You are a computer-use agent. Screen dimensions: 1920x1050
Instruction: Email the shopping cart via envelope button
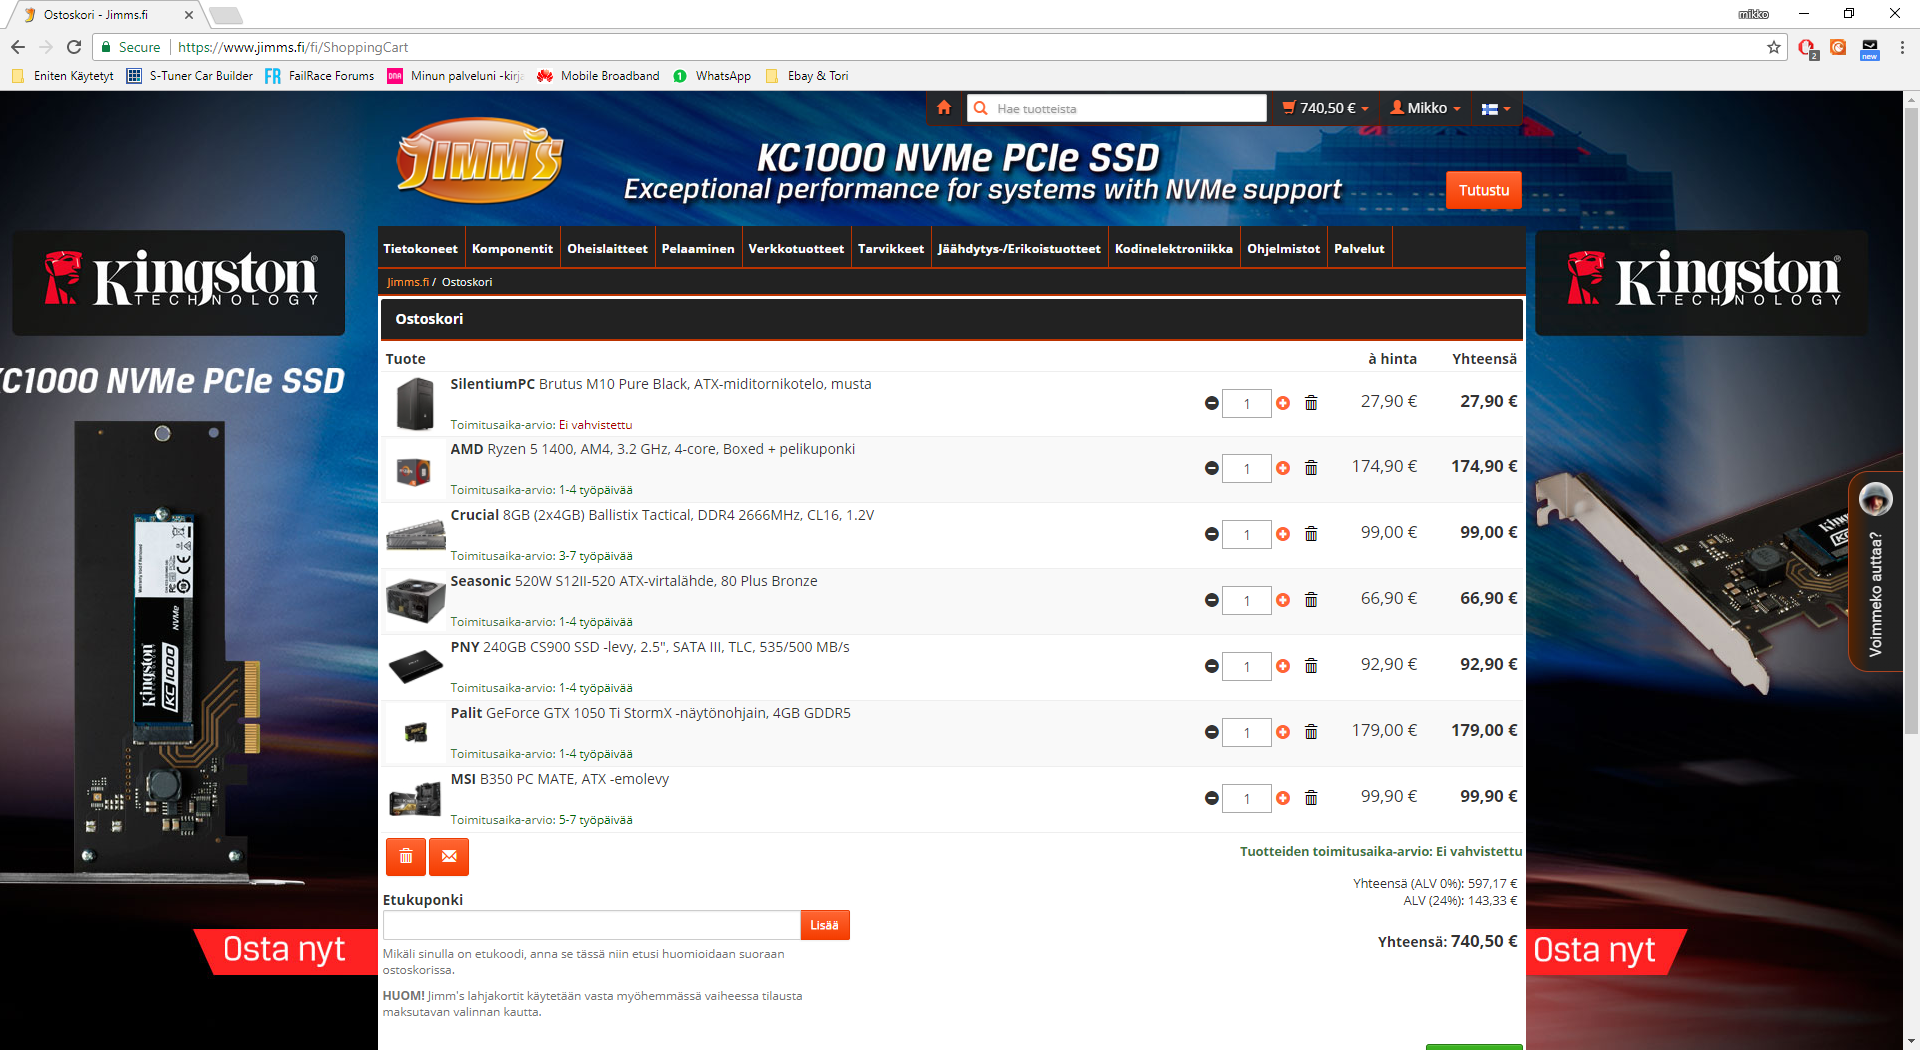tap(449, 857)
